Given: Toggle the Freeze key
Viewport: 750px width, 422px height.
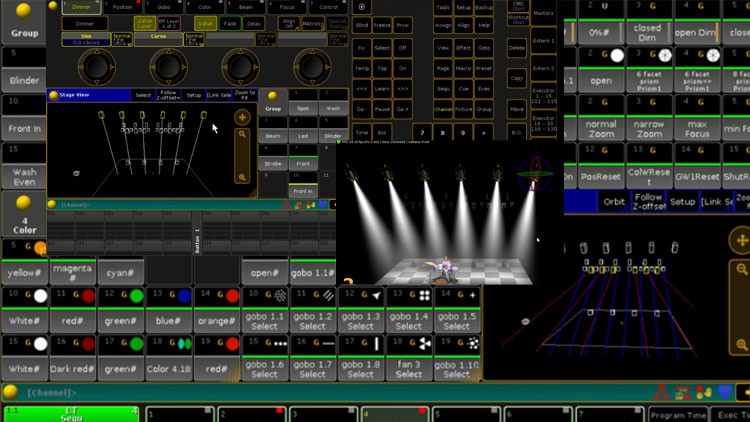Looking at the screenshot, I should coord(382,23).
